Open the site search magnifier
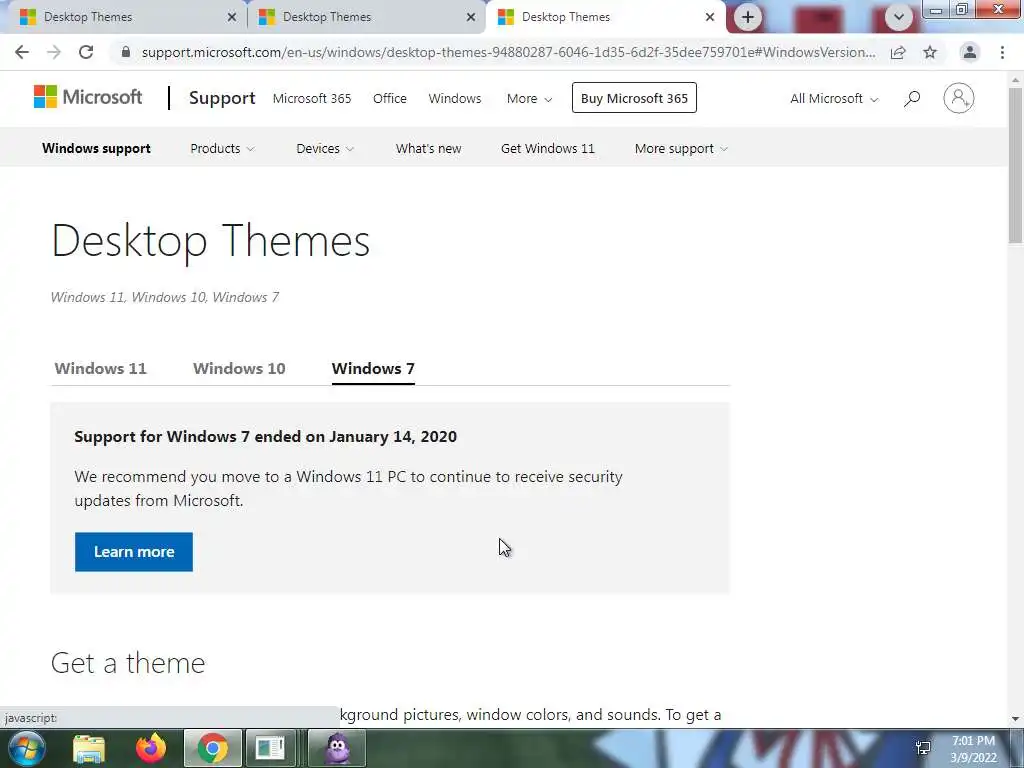 912,99
